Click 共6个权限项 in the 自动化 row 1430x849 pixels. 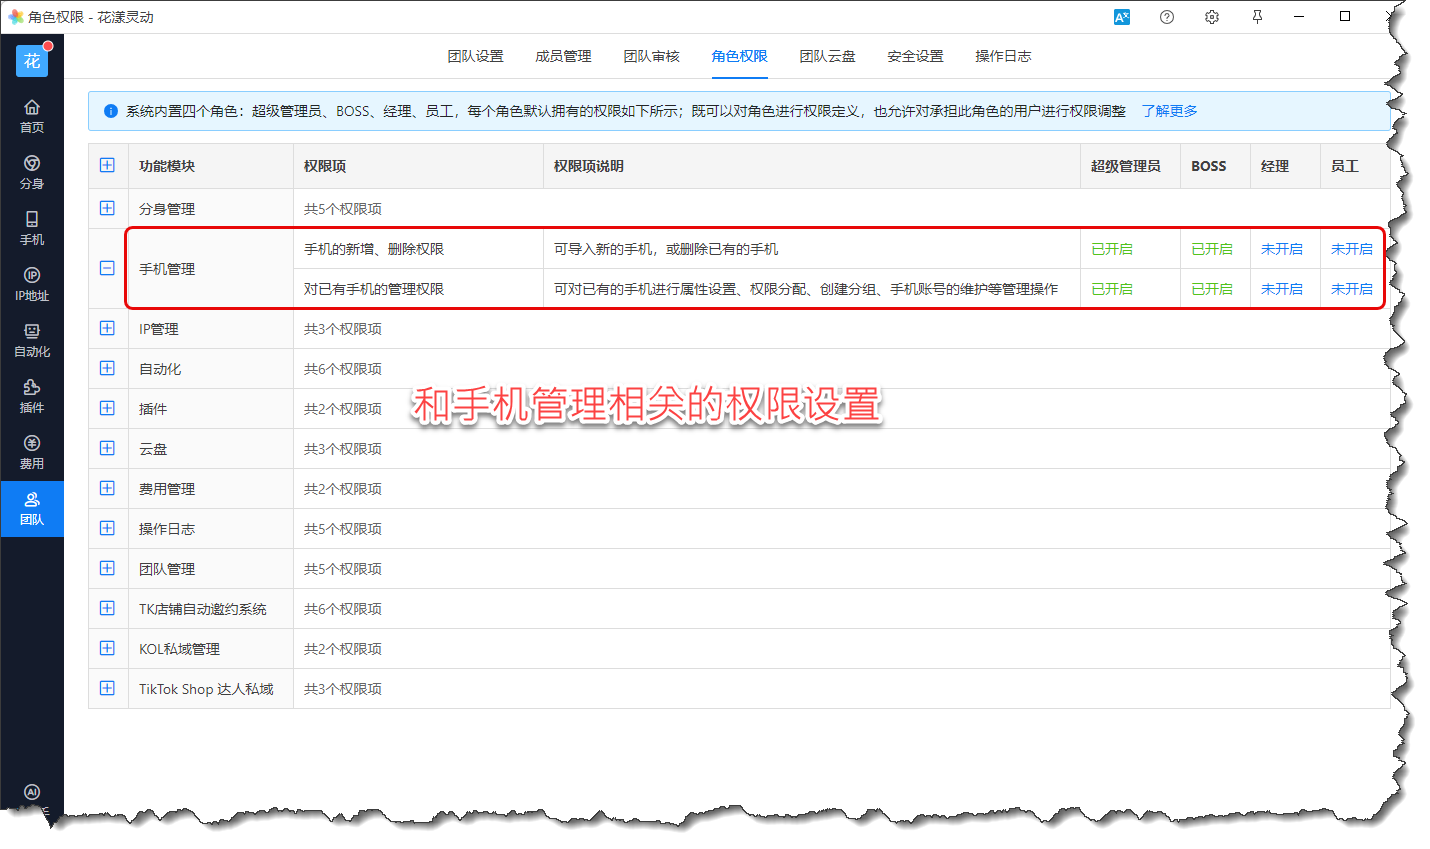coord(343,369)
